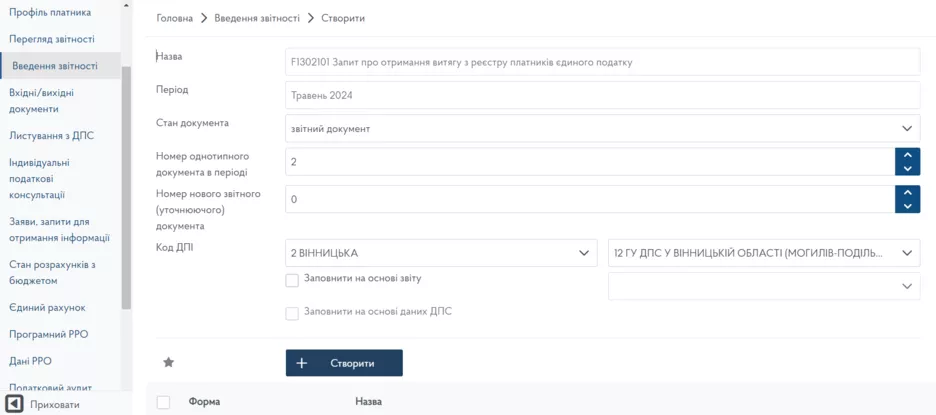
Task: Click the Приховати collapse sidebar icon
Action: [x=15, y=404]
